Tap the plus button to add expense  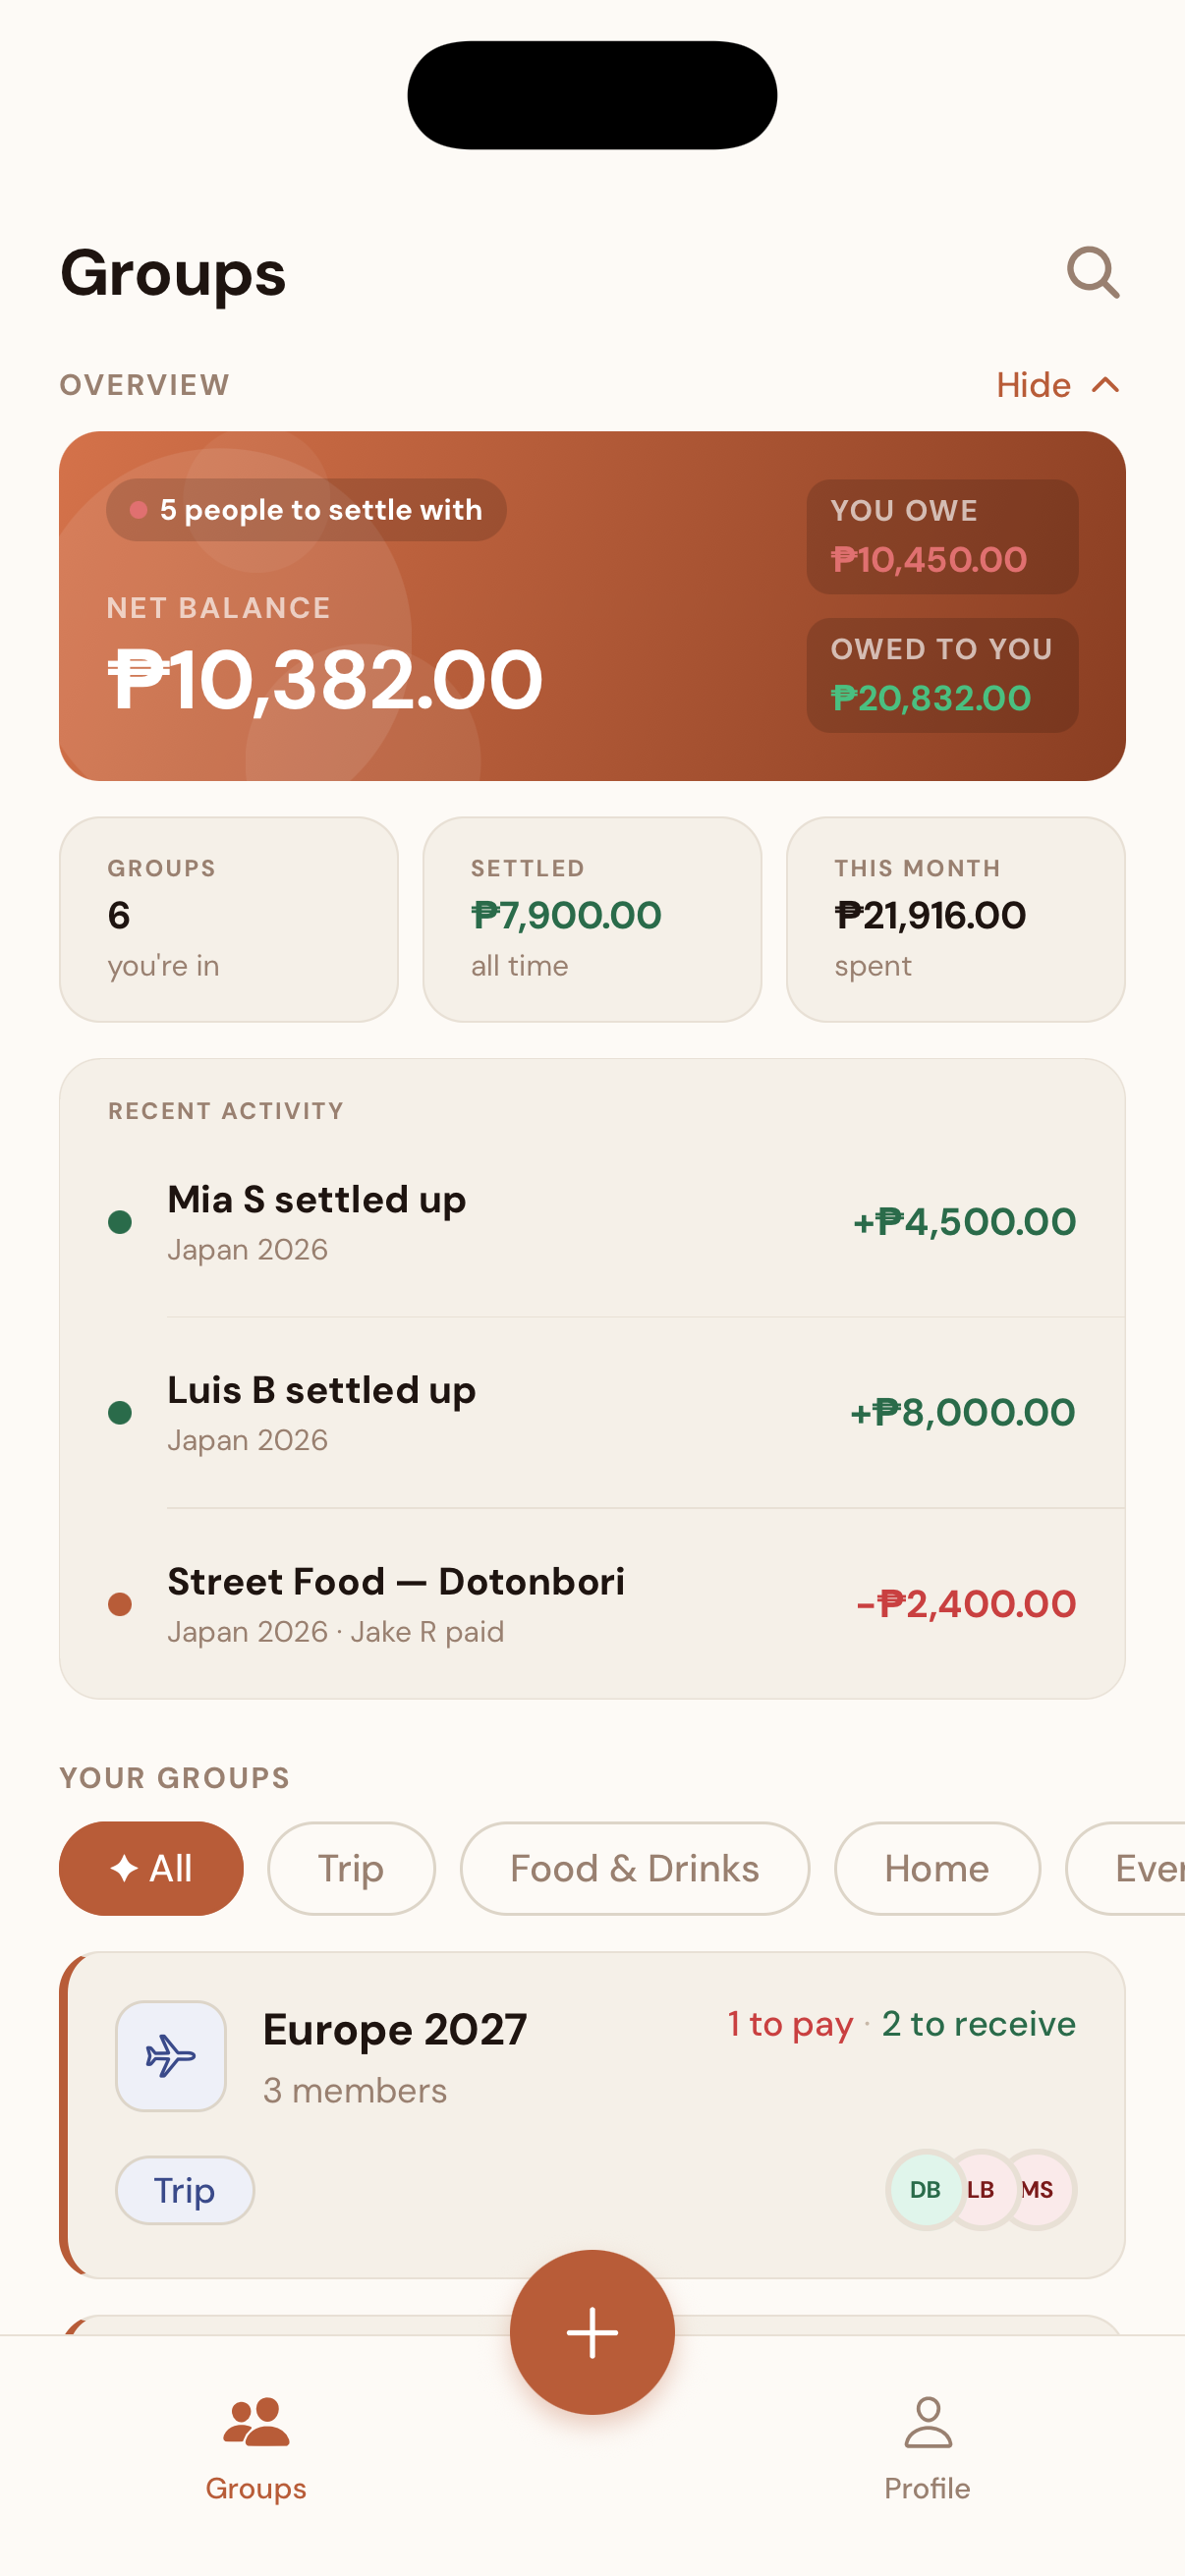tap(592, 2332)
